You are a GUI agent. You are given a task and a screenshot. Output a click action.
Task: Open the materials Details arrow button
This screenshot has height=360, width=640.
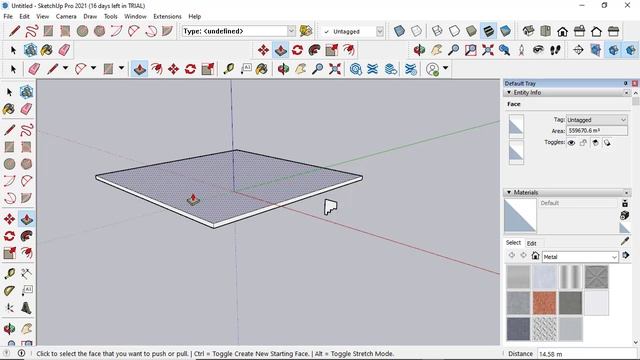click(x=625, y=256)
